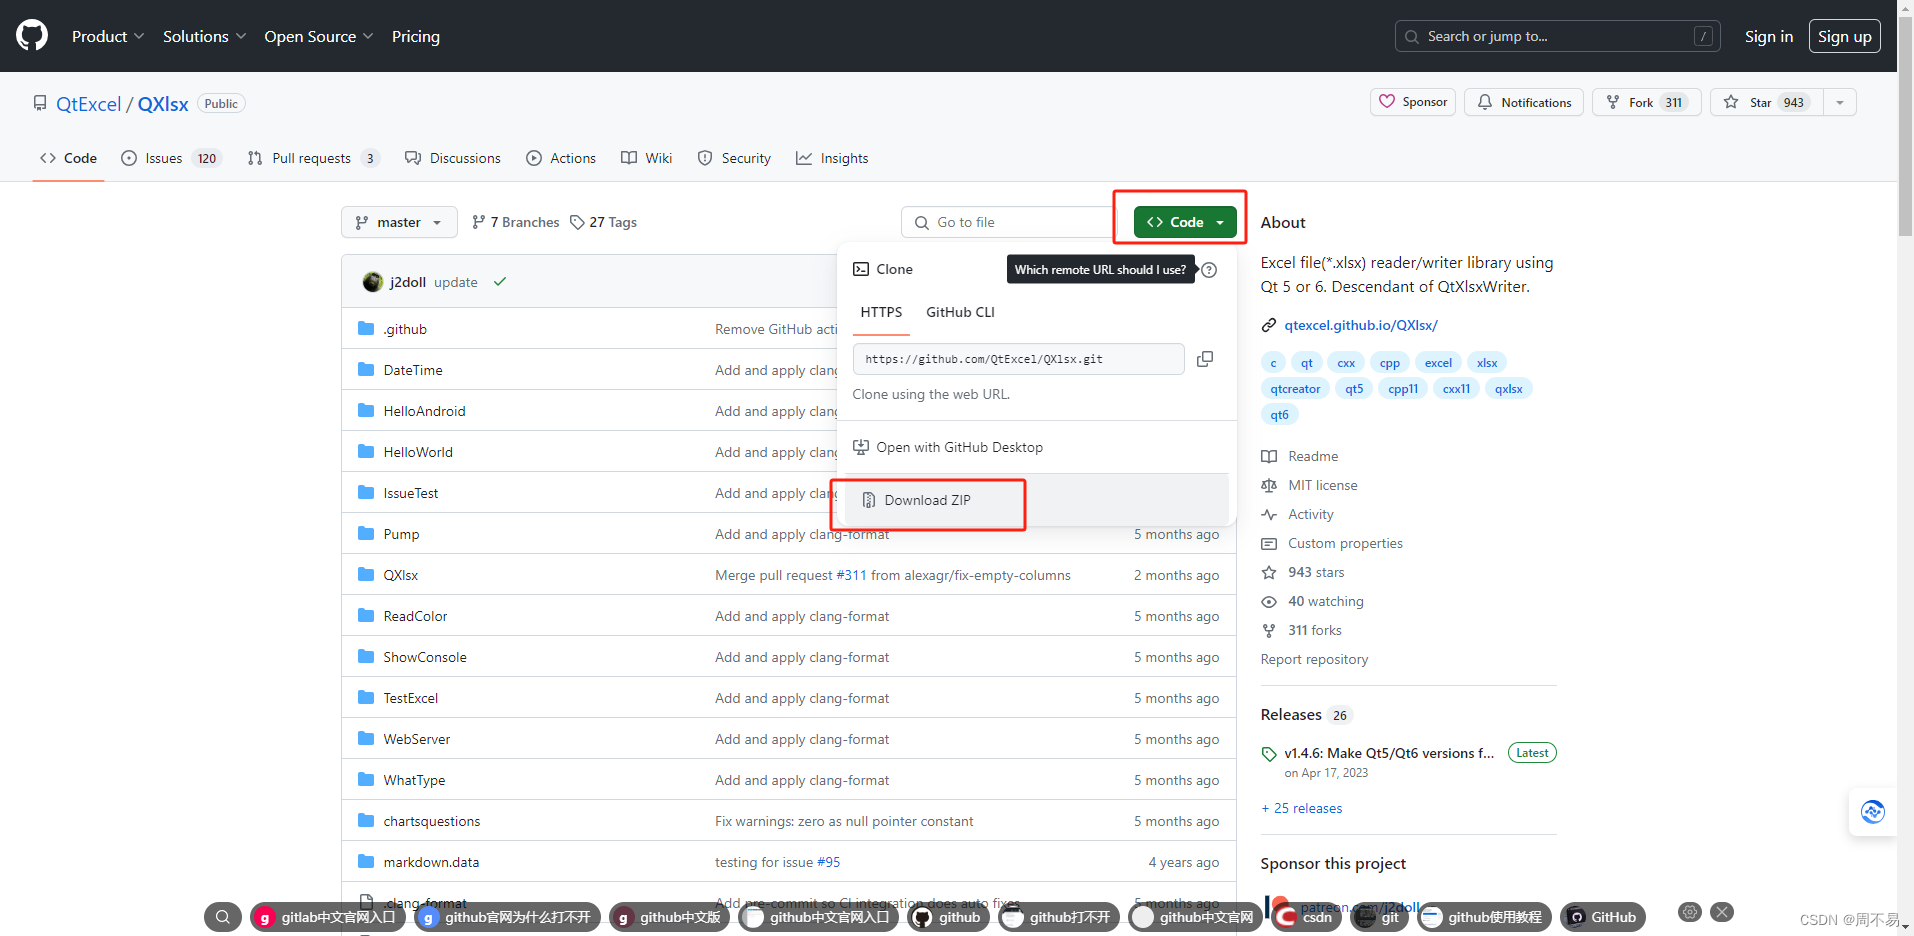Click the commit status check mark

point(500,282)
